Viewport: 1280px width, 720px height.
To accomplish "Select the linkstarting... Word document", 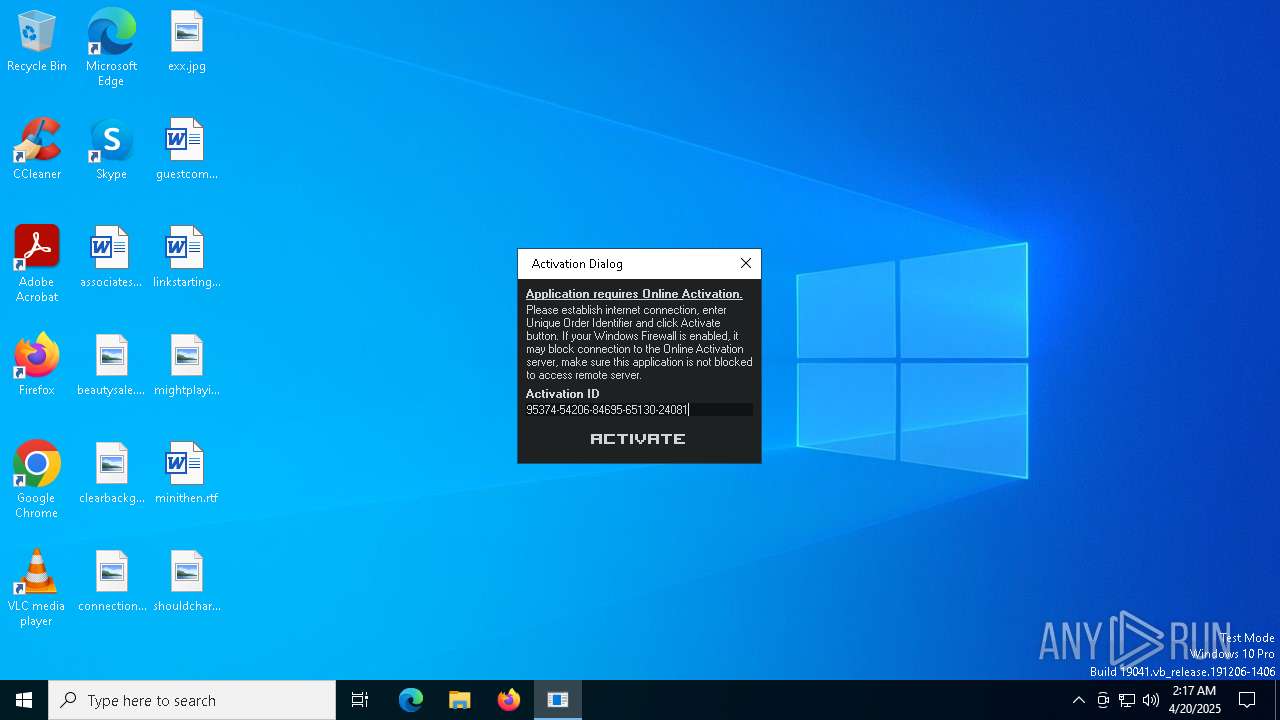I will point(187,258).
